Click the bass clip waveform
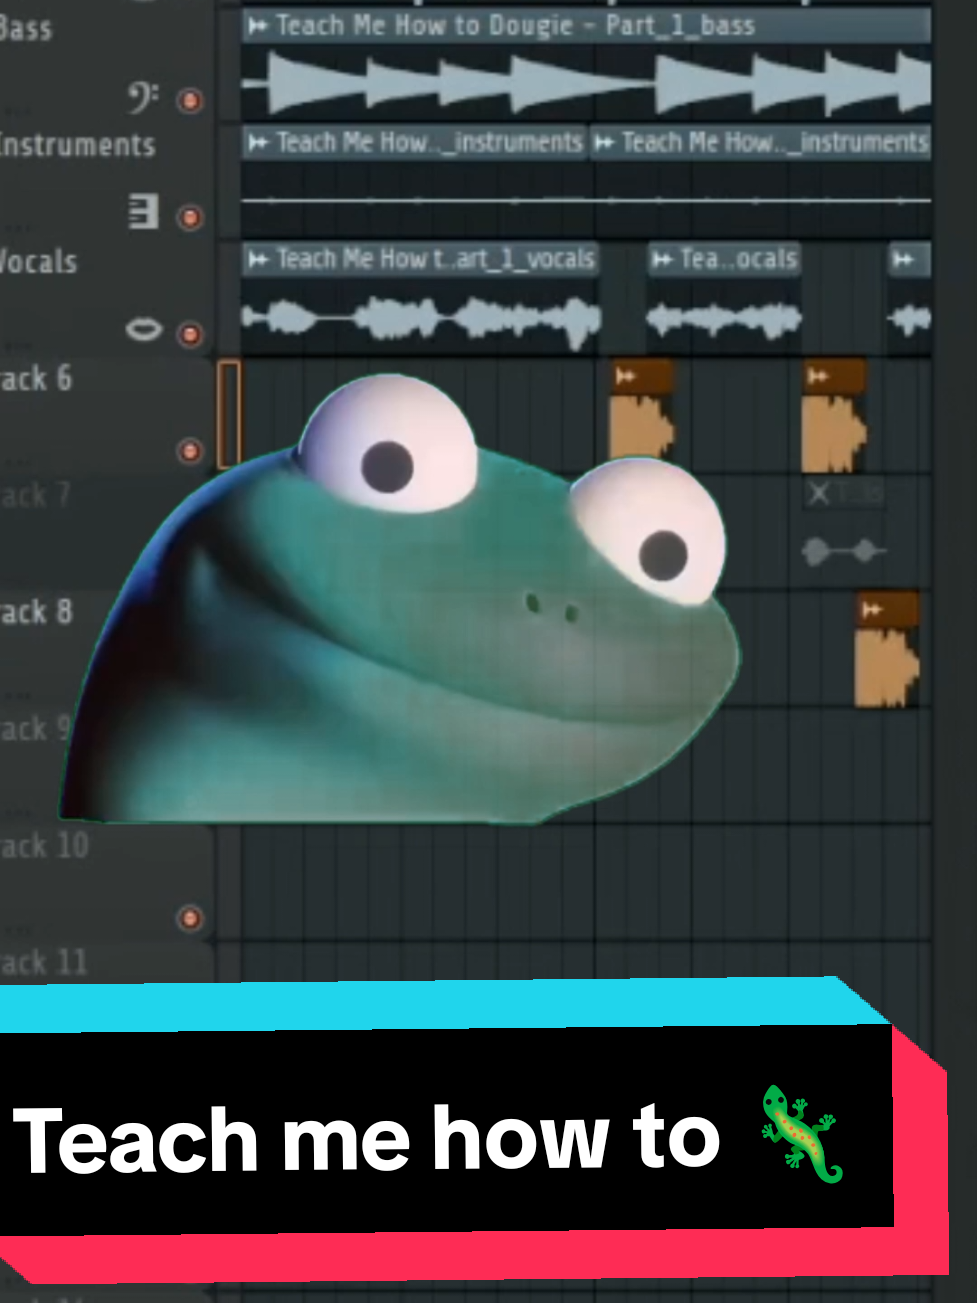This screenshot has width=977, height=1303. (586, 82)
